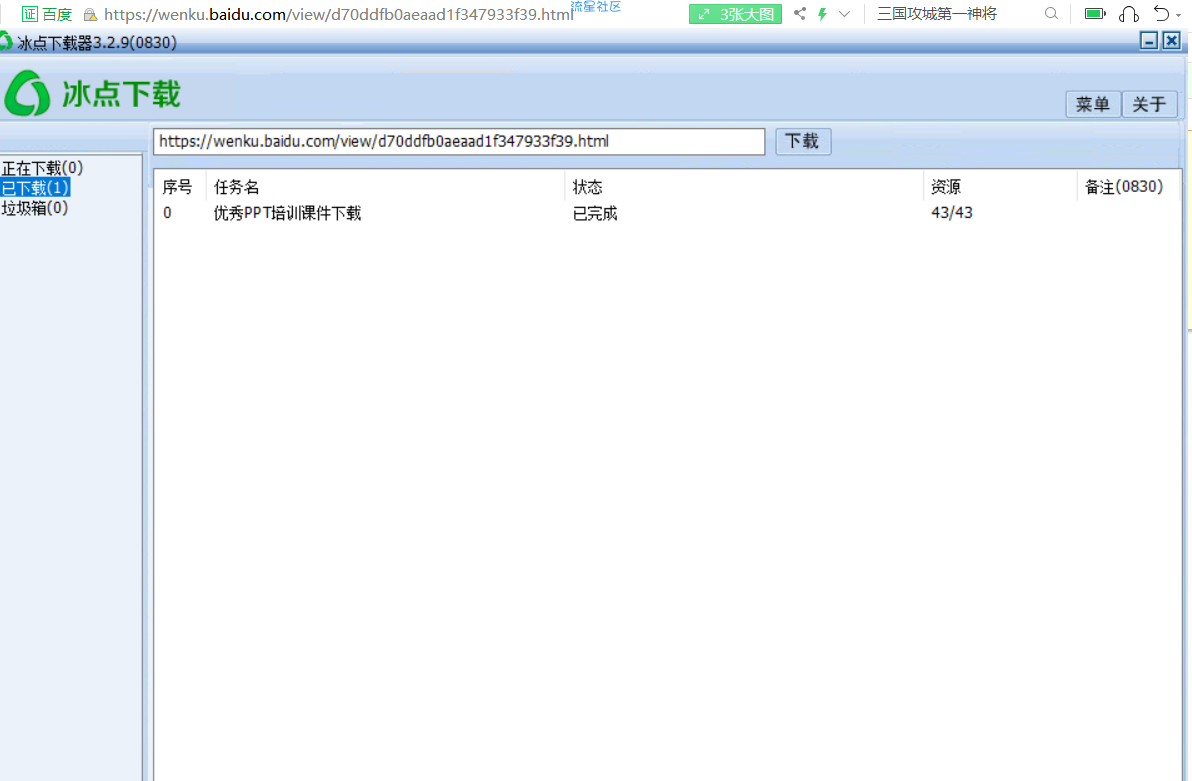Viewport: 1192px width, 781px height.
Task: Open the dropdown arrow next to undo icon
Action: tap(1178, 15)
